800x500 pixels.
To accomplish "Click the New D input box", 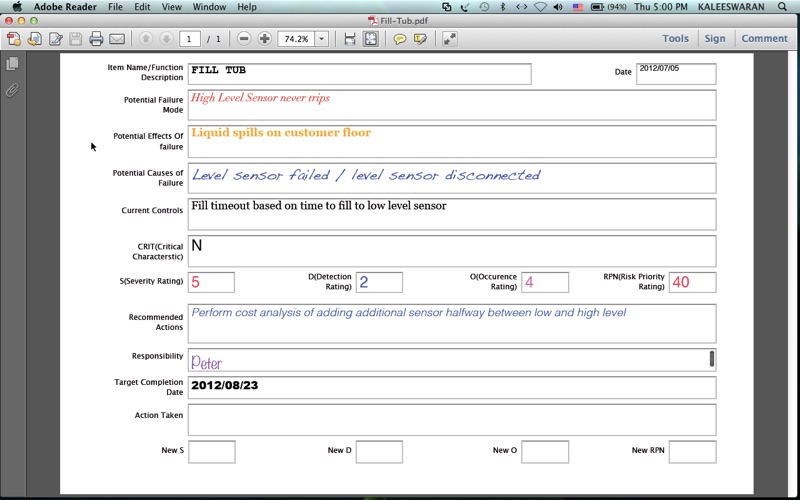I will pyautogui.click(x=379, y=452).
